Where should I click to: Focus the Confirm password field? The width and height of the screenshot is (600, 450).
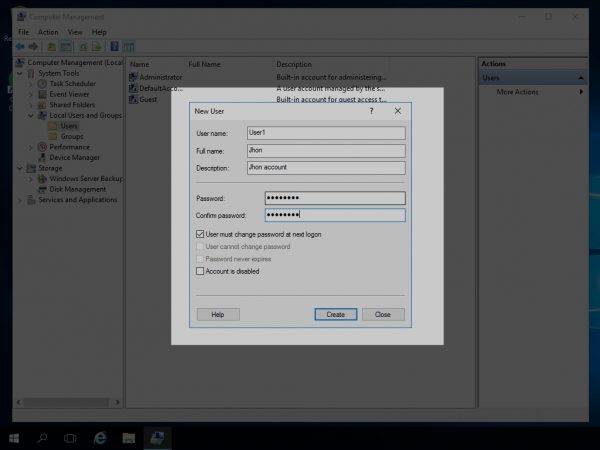point(334,215)
